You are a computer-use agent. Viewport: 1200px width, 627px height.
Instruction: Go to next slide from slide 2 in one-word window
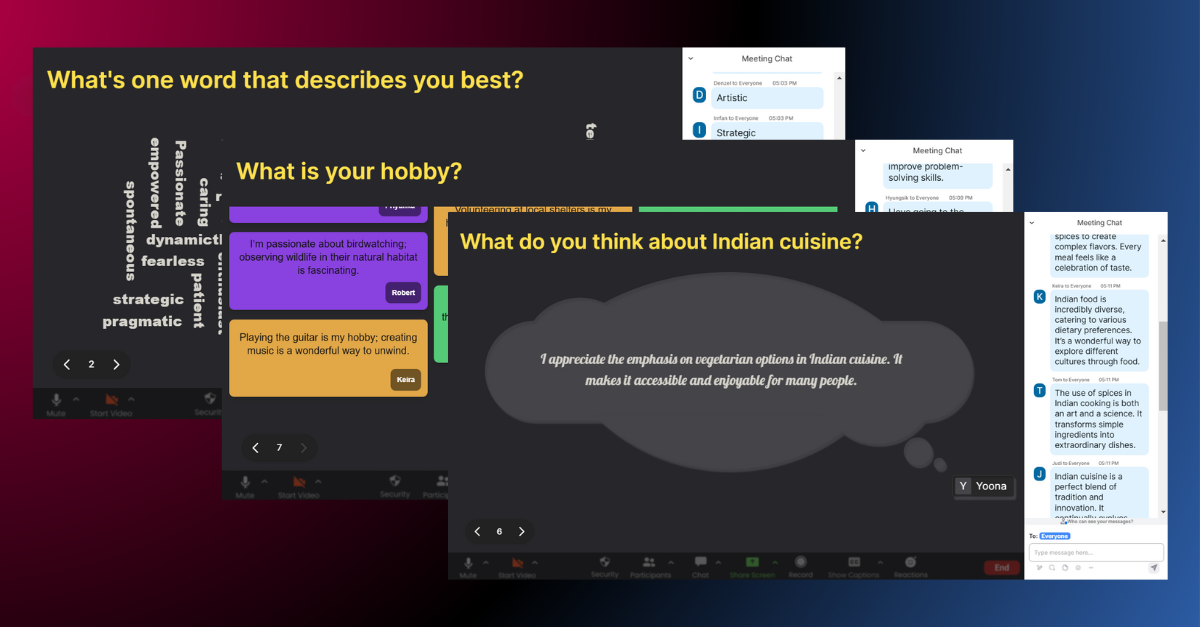(116, 365)
